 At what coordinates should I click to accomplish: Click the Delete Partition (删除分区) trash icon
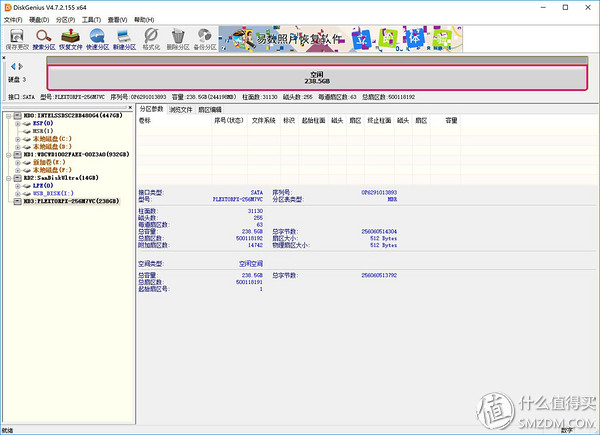click(x=178, y=39)
